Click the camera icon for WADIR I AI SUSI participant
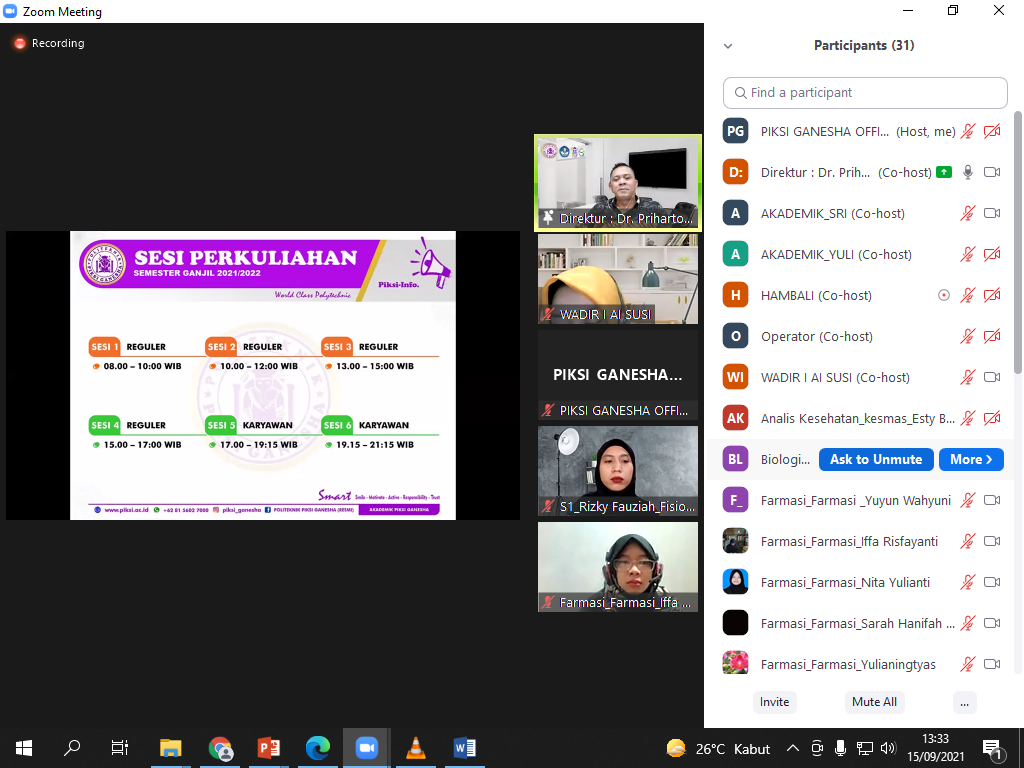Screen dimensions: 1024x768 [x=992, y=377]
